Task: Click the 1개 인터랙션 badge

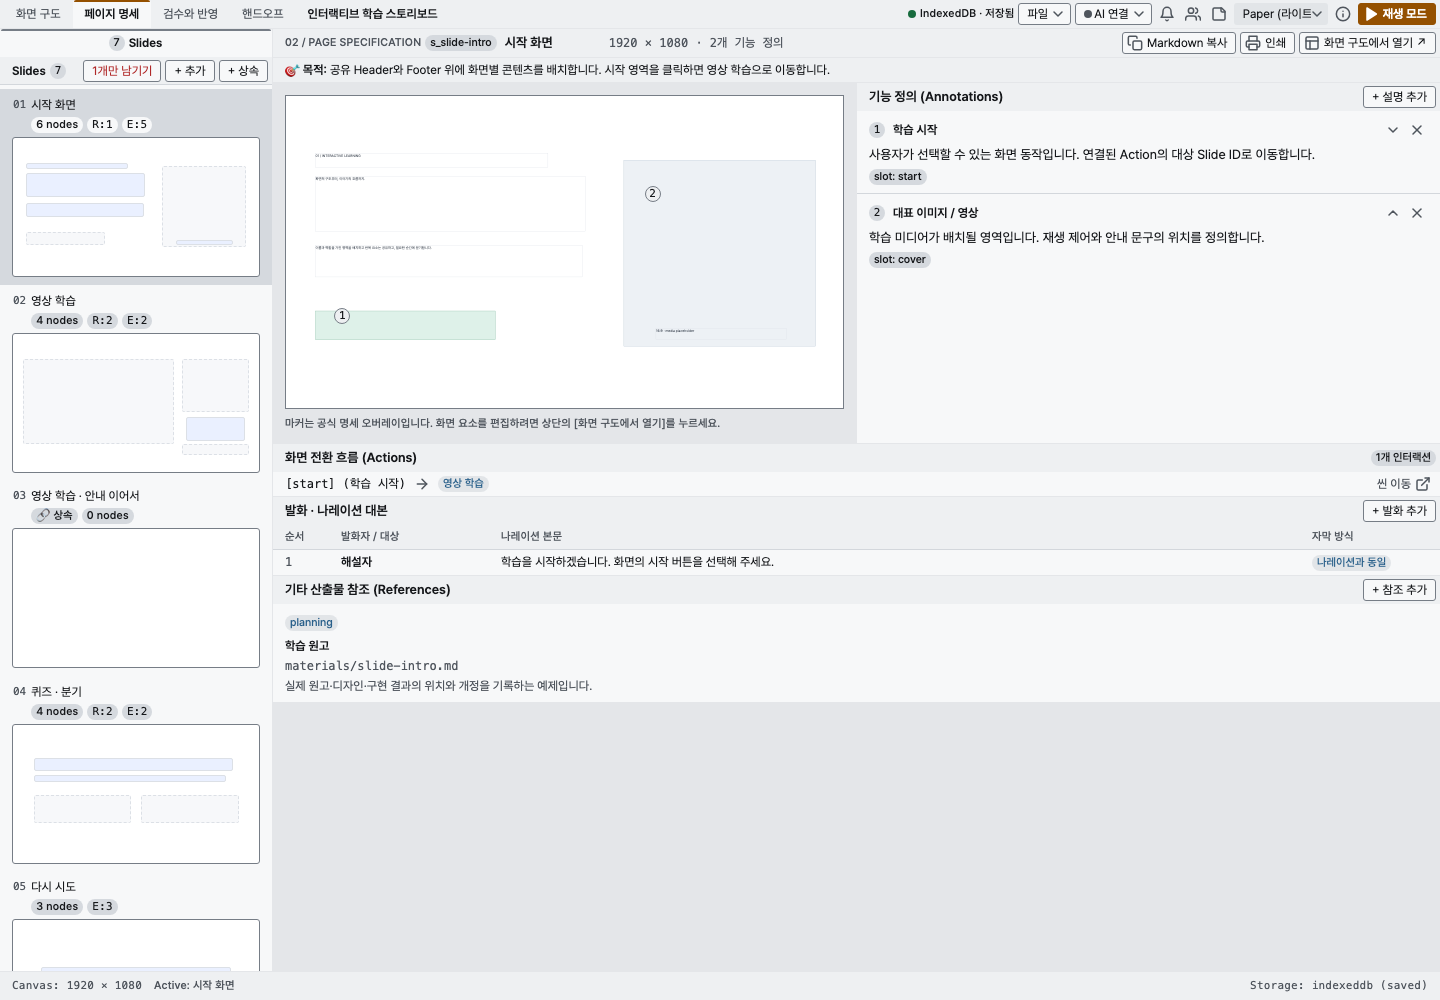Action: [x=1403, y=458]
